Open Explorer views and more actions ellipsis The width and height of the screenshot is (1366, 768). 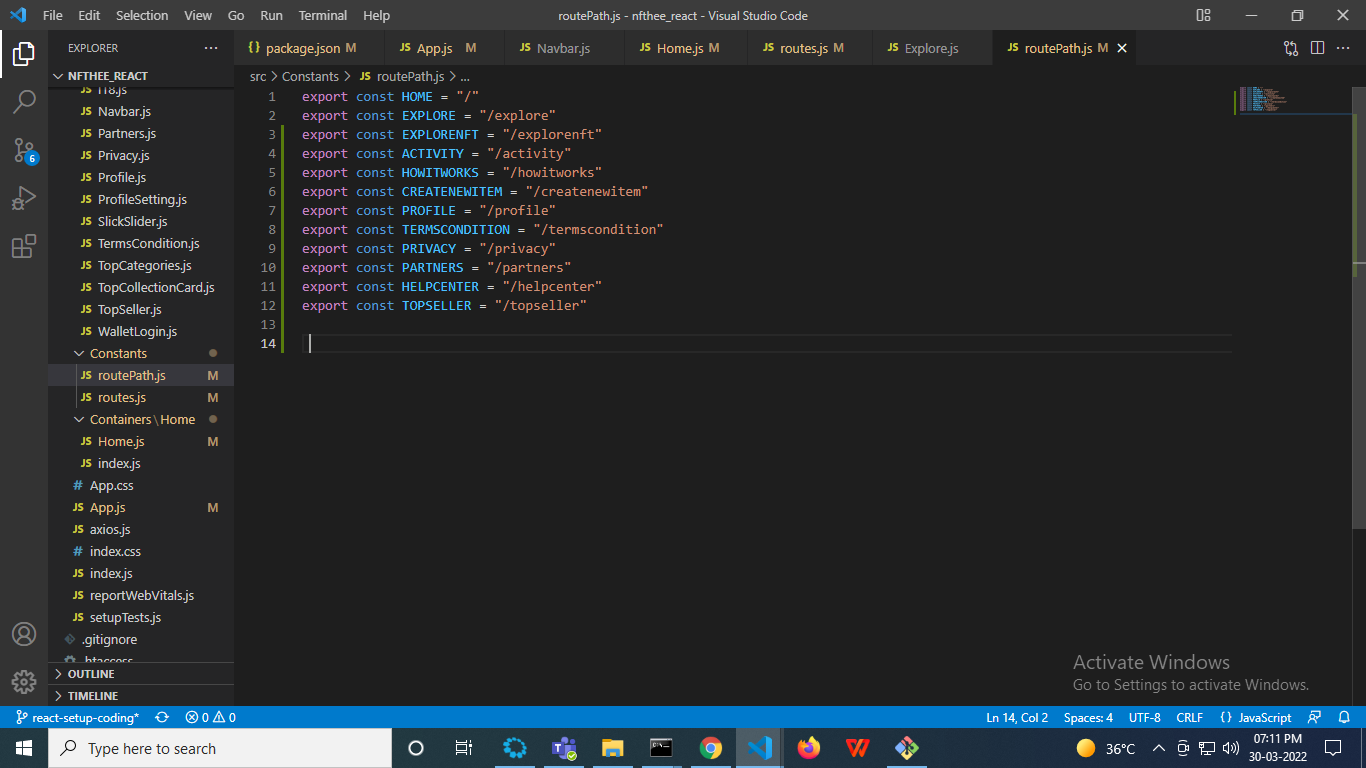pos(210,48)
